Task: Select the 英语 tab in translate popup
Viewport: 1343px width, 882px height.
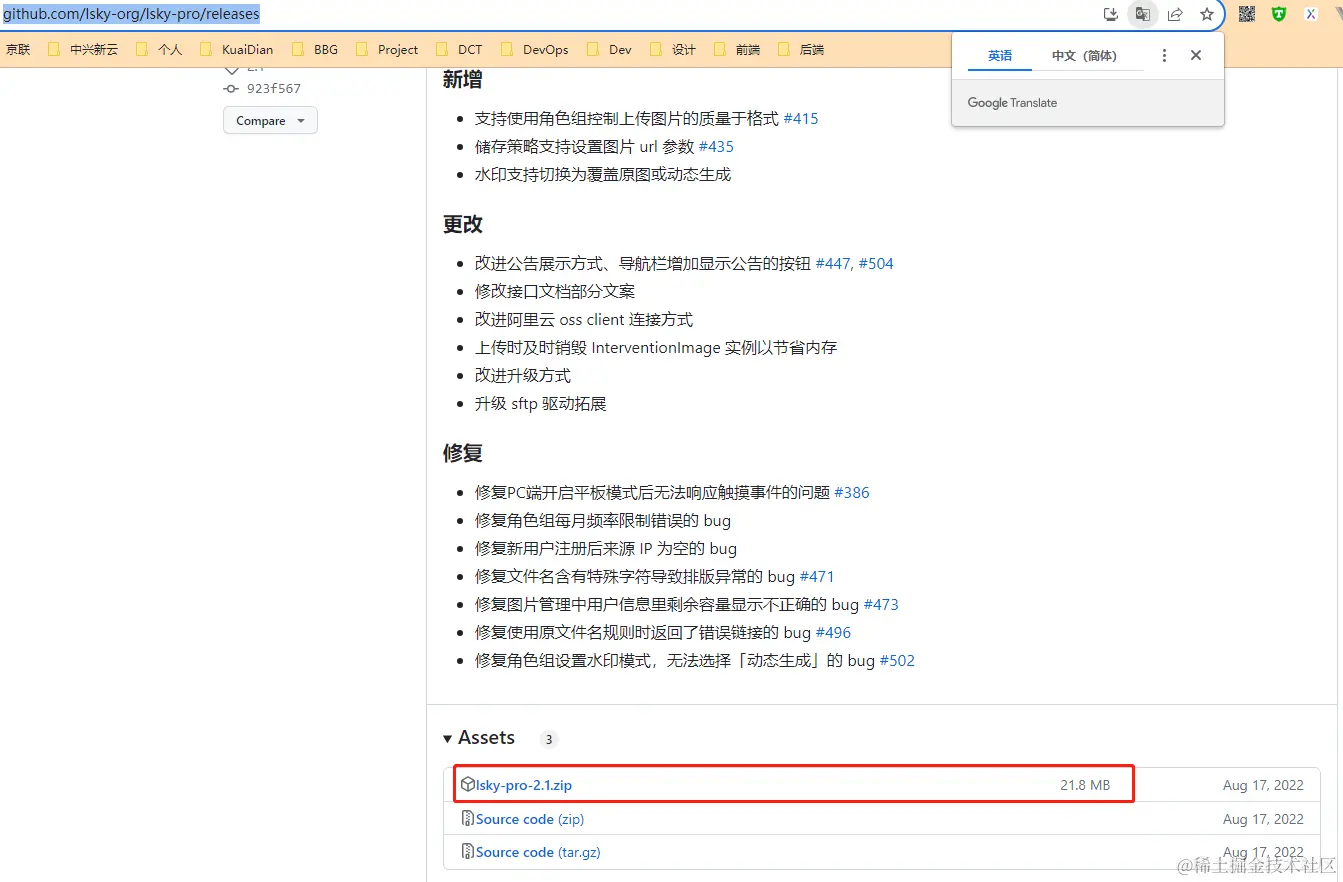Action: tap(1000, 56)
